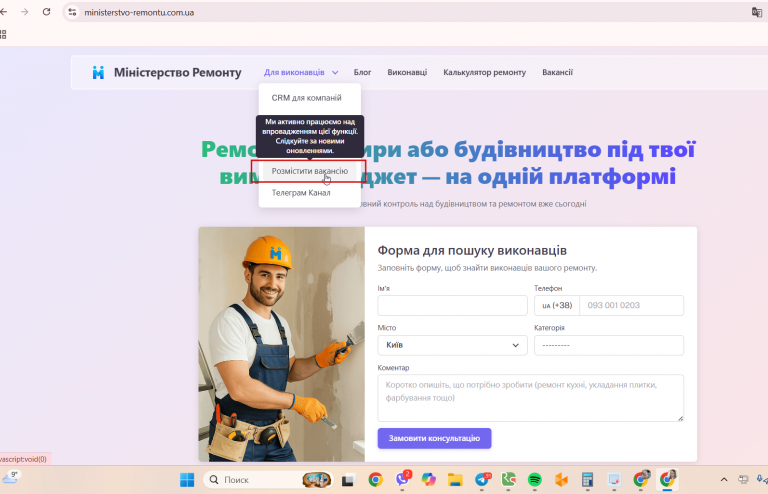Click the Міністерство Ремонту logo icon
The height and width of the screenshot is (494, 768).
pos(98,72)
